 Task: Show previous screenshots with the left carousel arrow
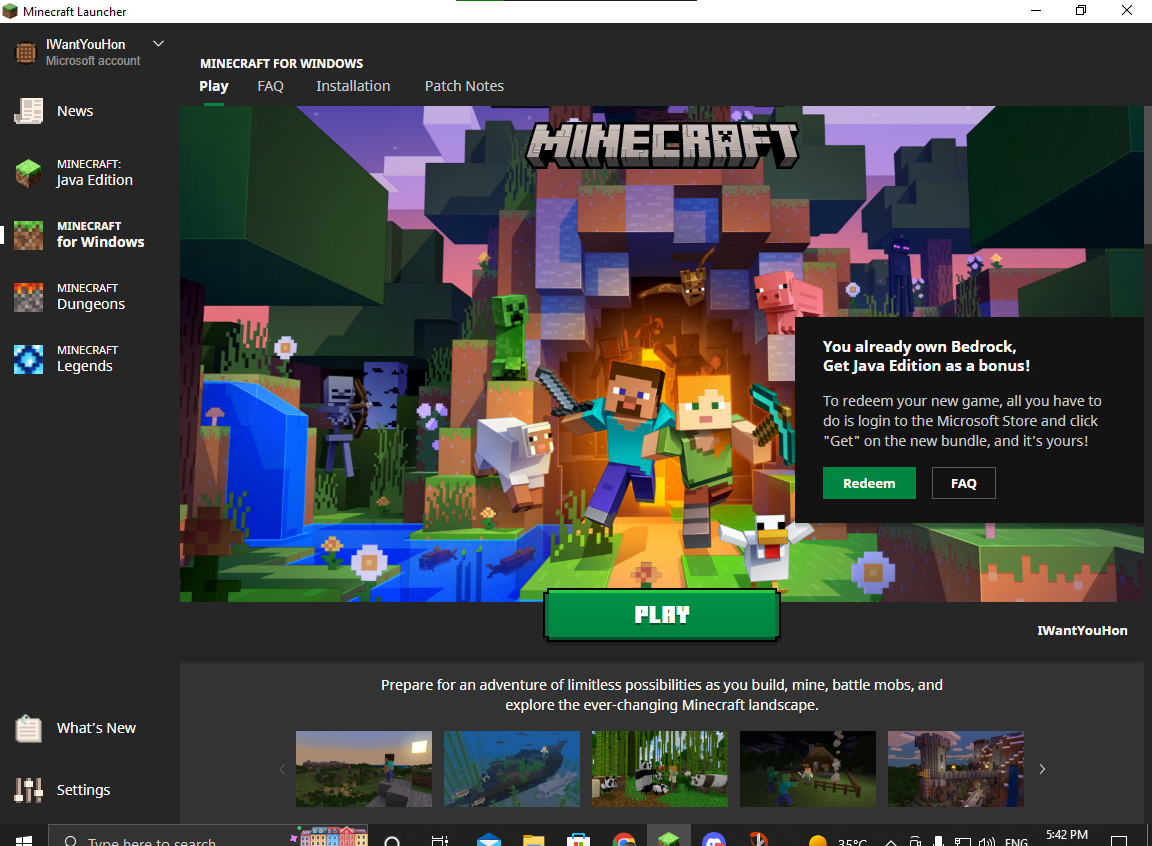282,769
